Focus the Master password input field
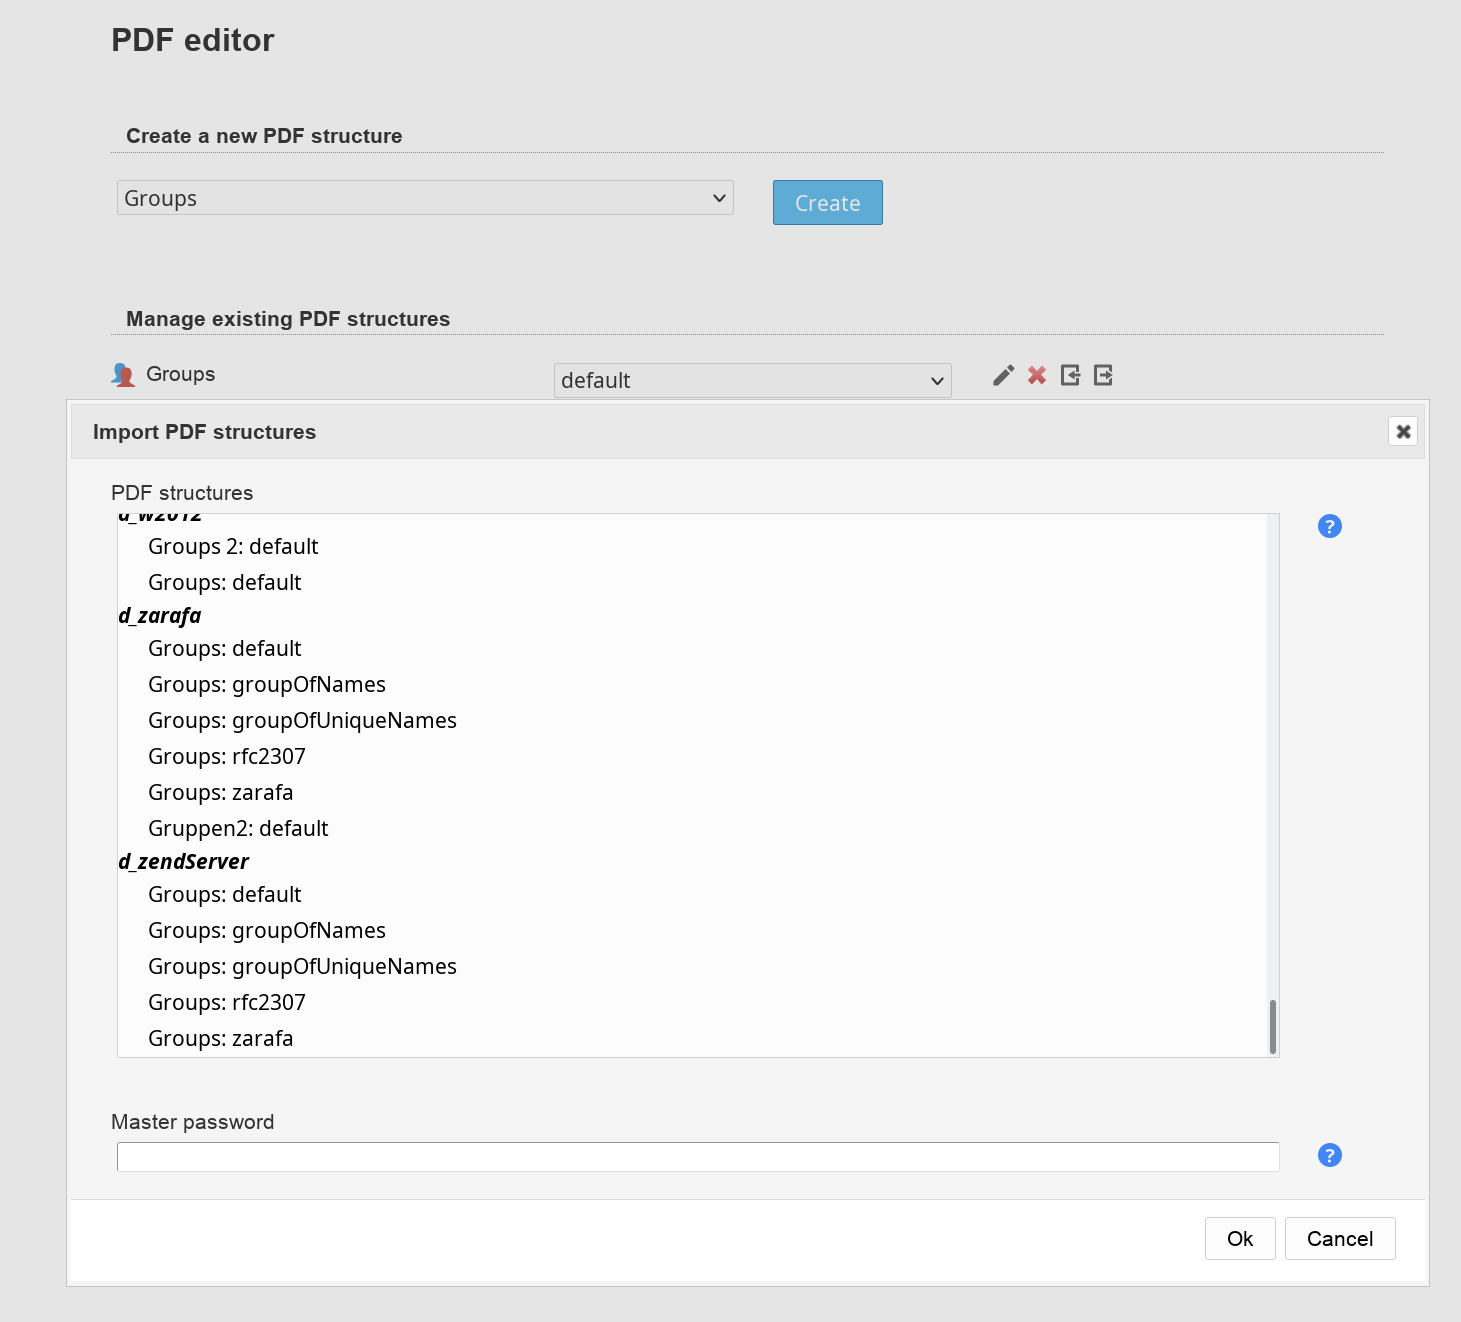This screenshot has height=1322, width=1461. 698,1156
